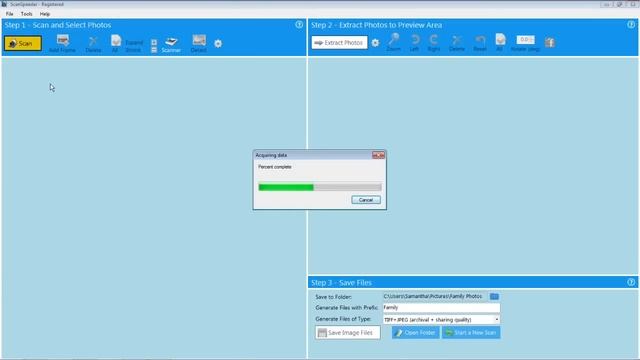
Task: Open Step 1 scan settings gear
Action: (218, 43)
